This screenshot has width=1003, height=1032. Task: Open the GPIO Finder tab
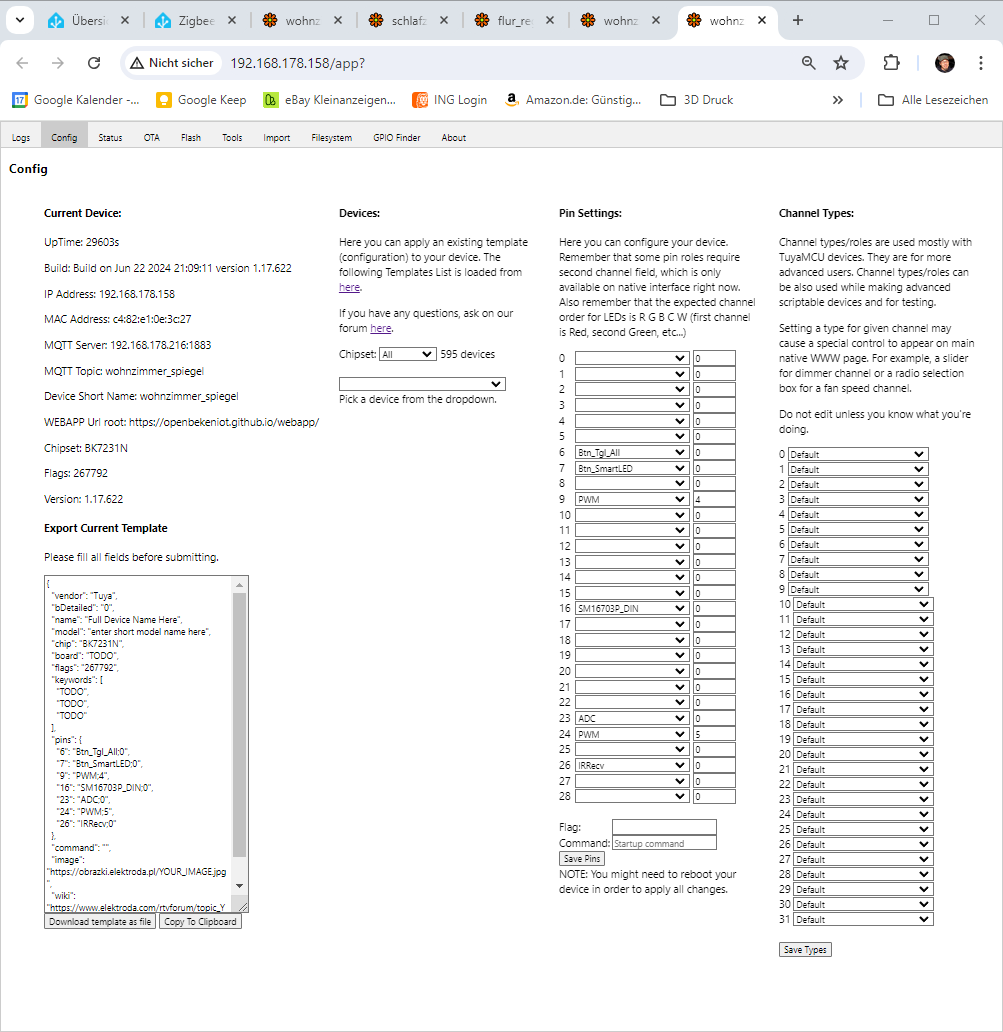(397, 138)
